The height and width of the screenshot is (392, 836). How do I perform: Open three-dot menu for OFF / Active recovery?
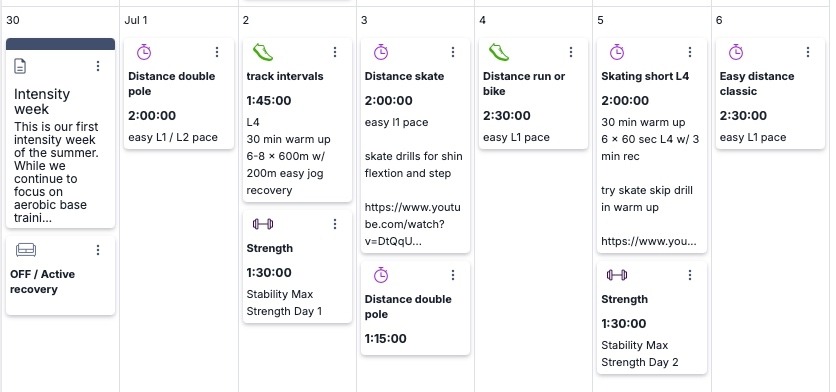click(98, 250)
